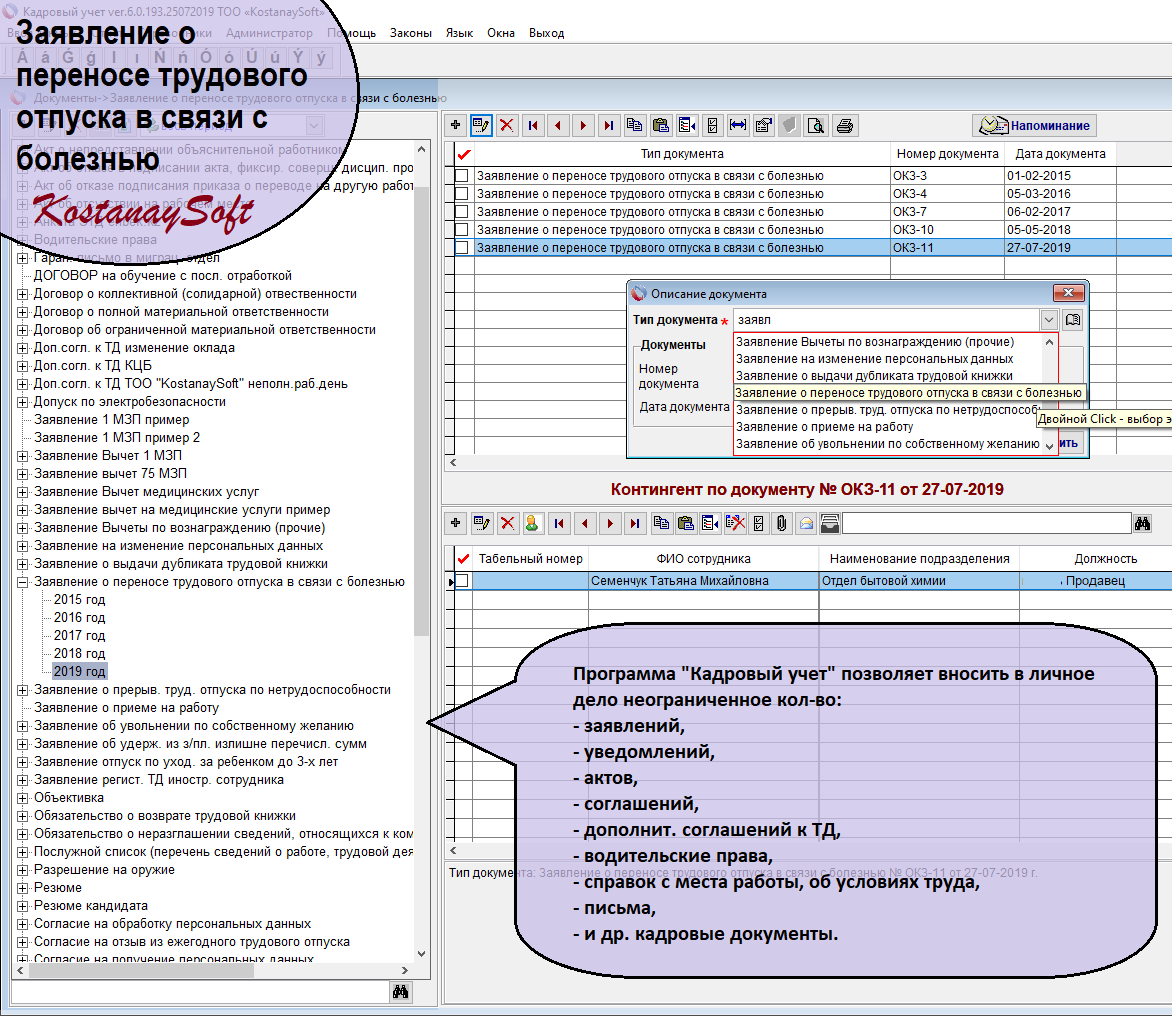Click the envelope mail icon in contingent toolbar

click(806, 523)
